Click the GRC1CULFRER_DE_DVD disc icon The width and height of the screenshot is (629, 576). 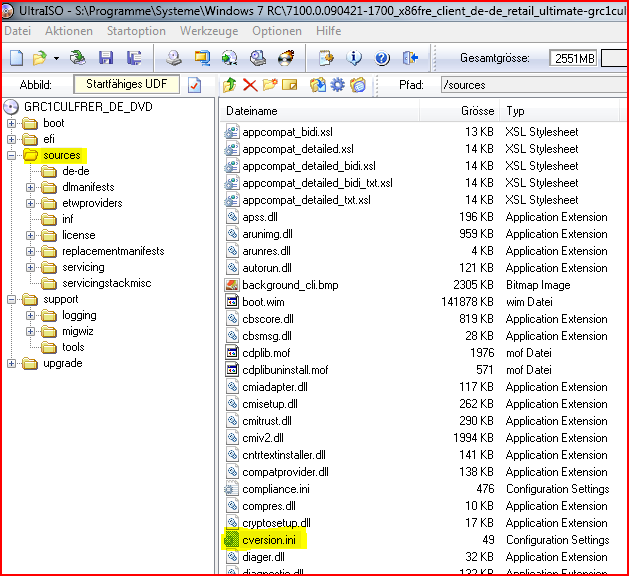(11, 107)
